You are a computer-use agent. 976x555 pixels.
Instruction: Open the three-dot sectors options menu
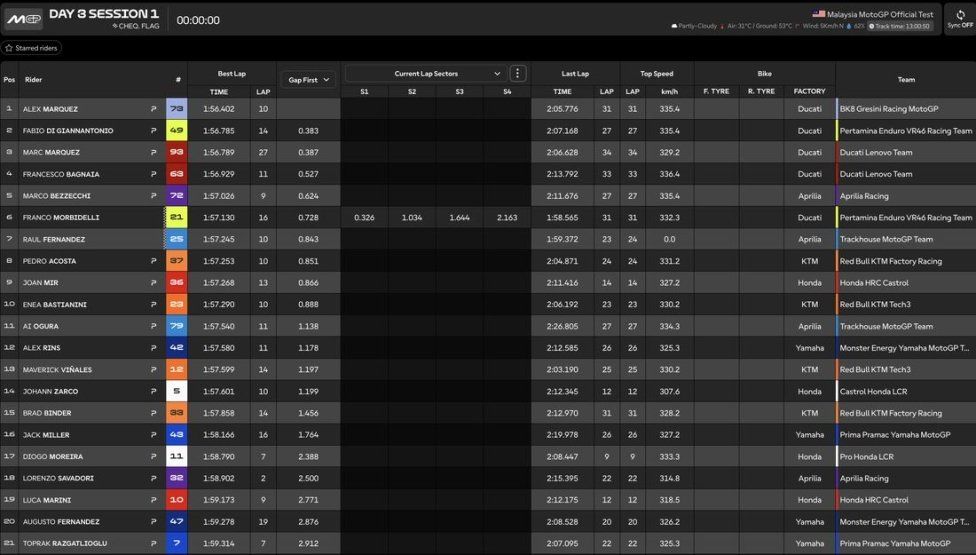point(517,73)
